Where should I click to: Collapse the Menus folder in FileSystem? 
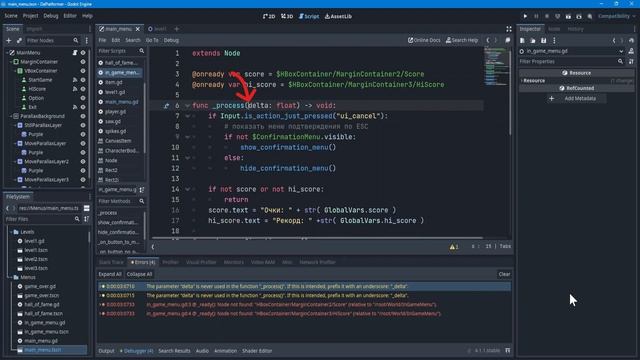(11, 277)
